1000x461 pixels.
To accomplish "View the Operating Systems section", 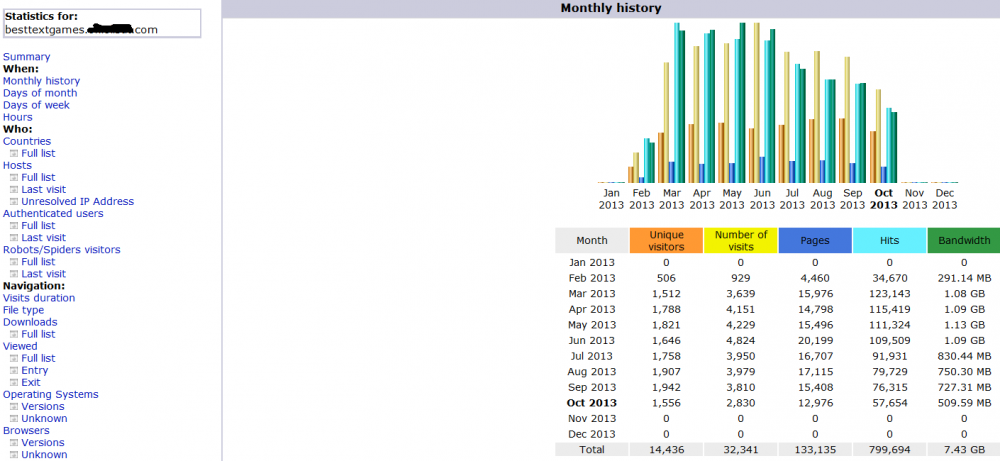I will tap(48, 395).
